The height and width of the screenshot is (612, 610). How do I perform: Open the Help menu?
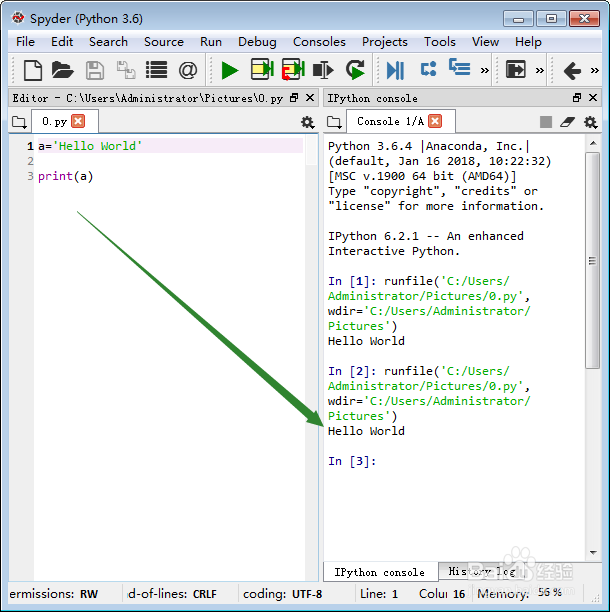528,42
